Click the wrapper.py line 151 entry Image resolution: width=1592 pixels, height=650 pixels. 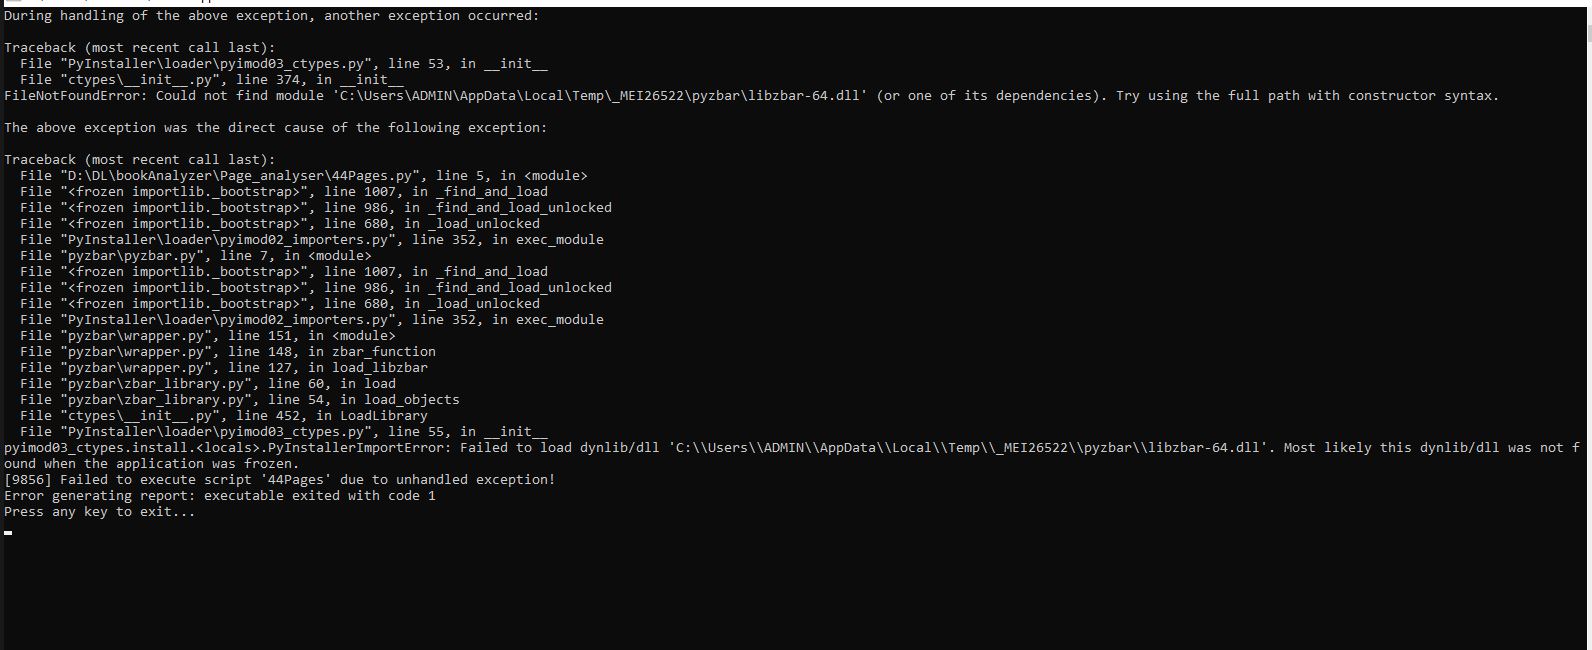tap(208, 336)
